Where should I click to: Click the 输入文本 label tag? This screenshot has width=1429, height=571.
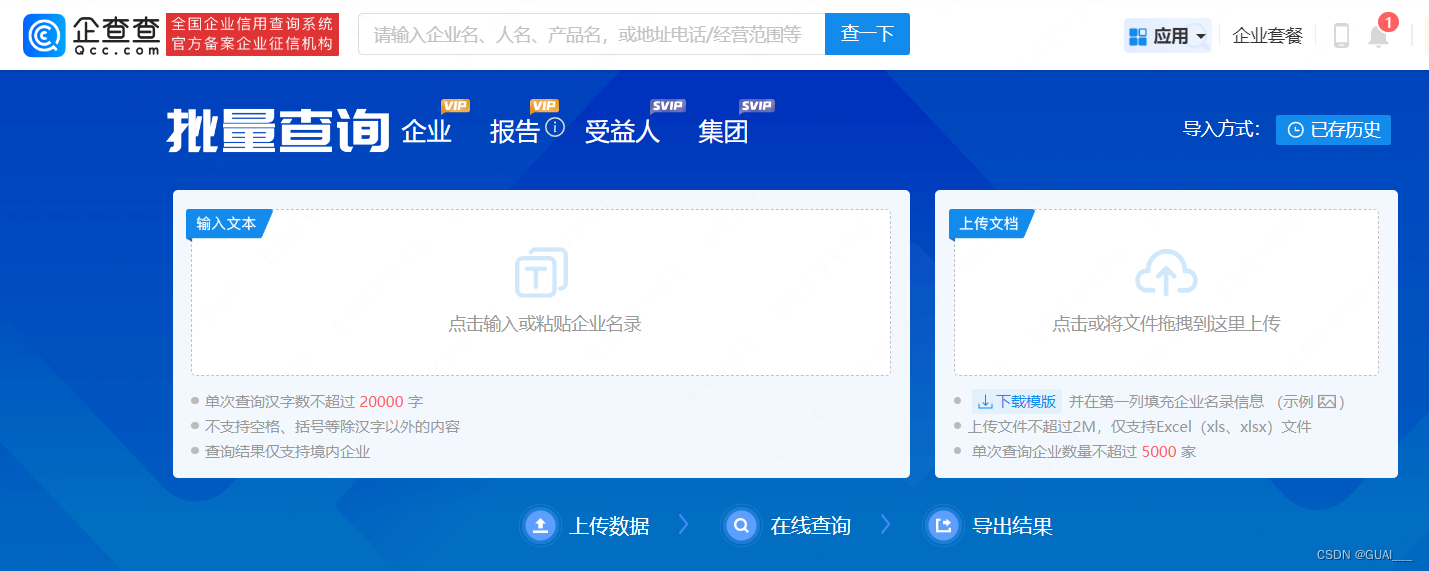pos(227,224)
